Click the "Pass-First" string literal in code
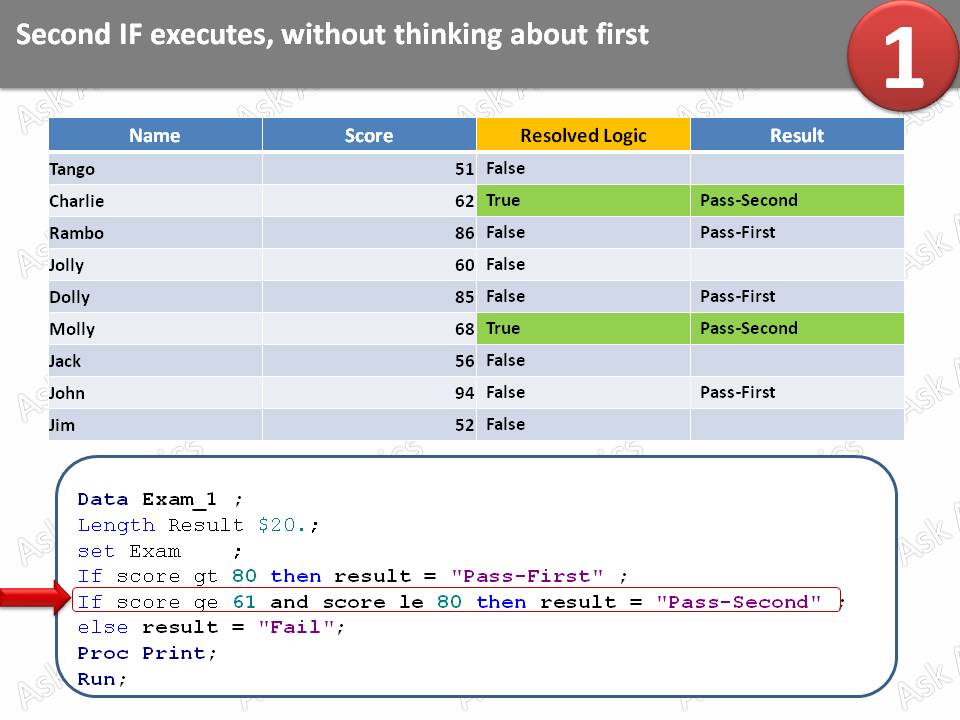 pyautogui.click(x=527, y=576)
